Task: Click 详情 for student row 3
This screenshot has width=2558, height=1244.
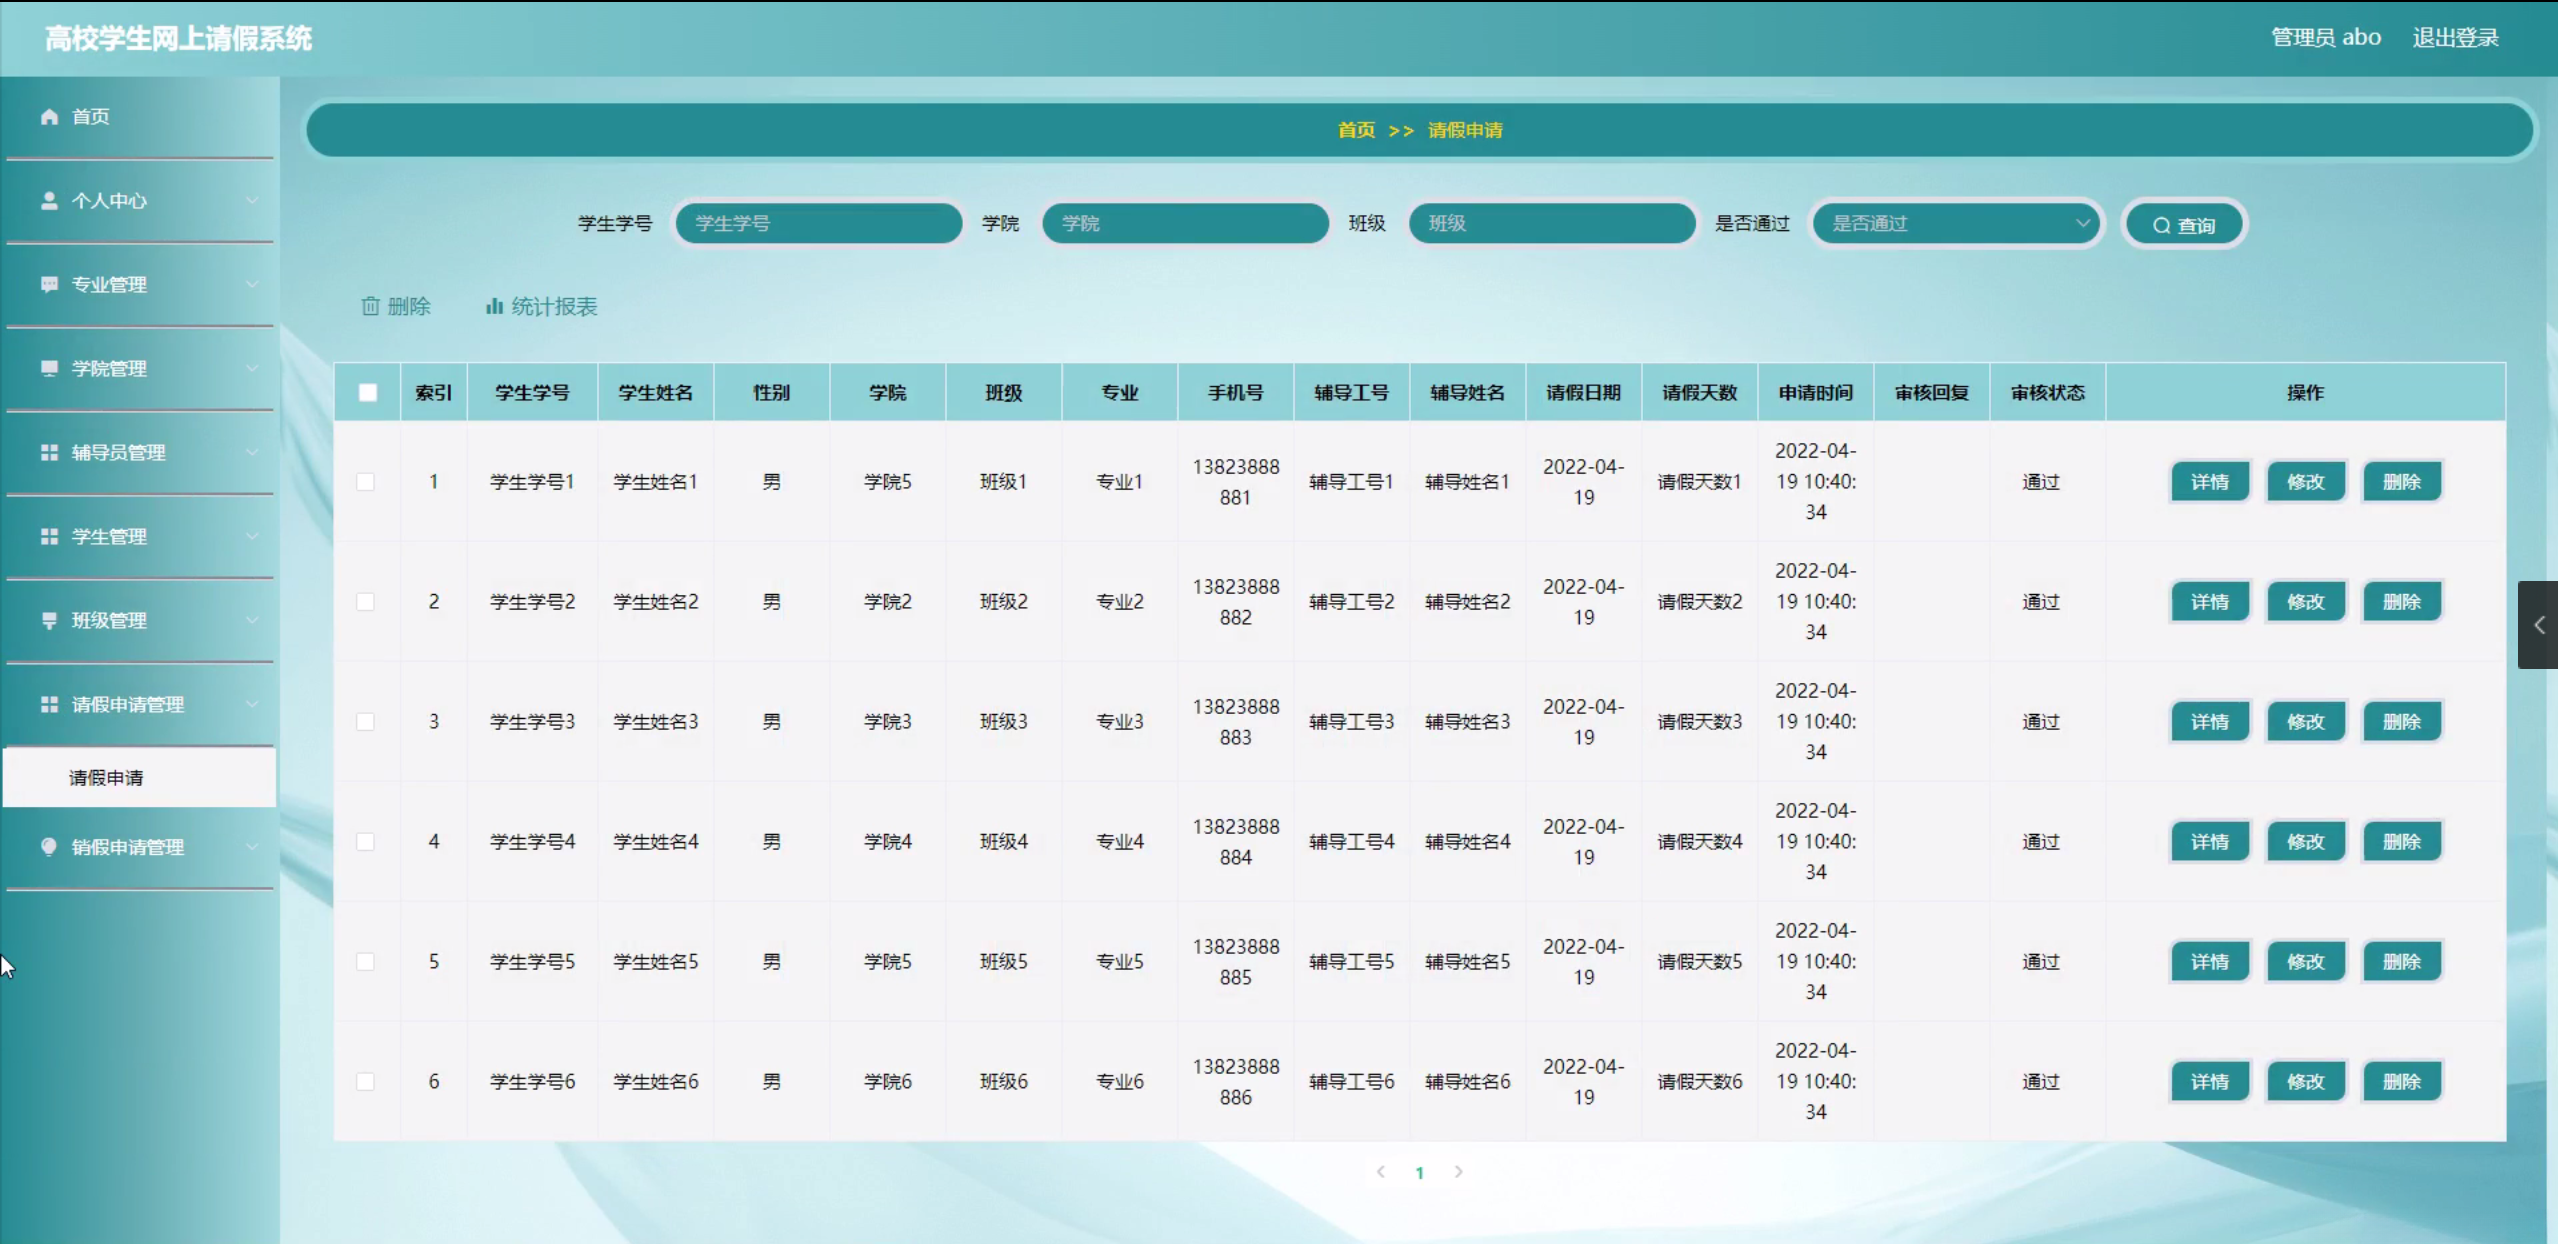Action: click(x=2209, y=722)
